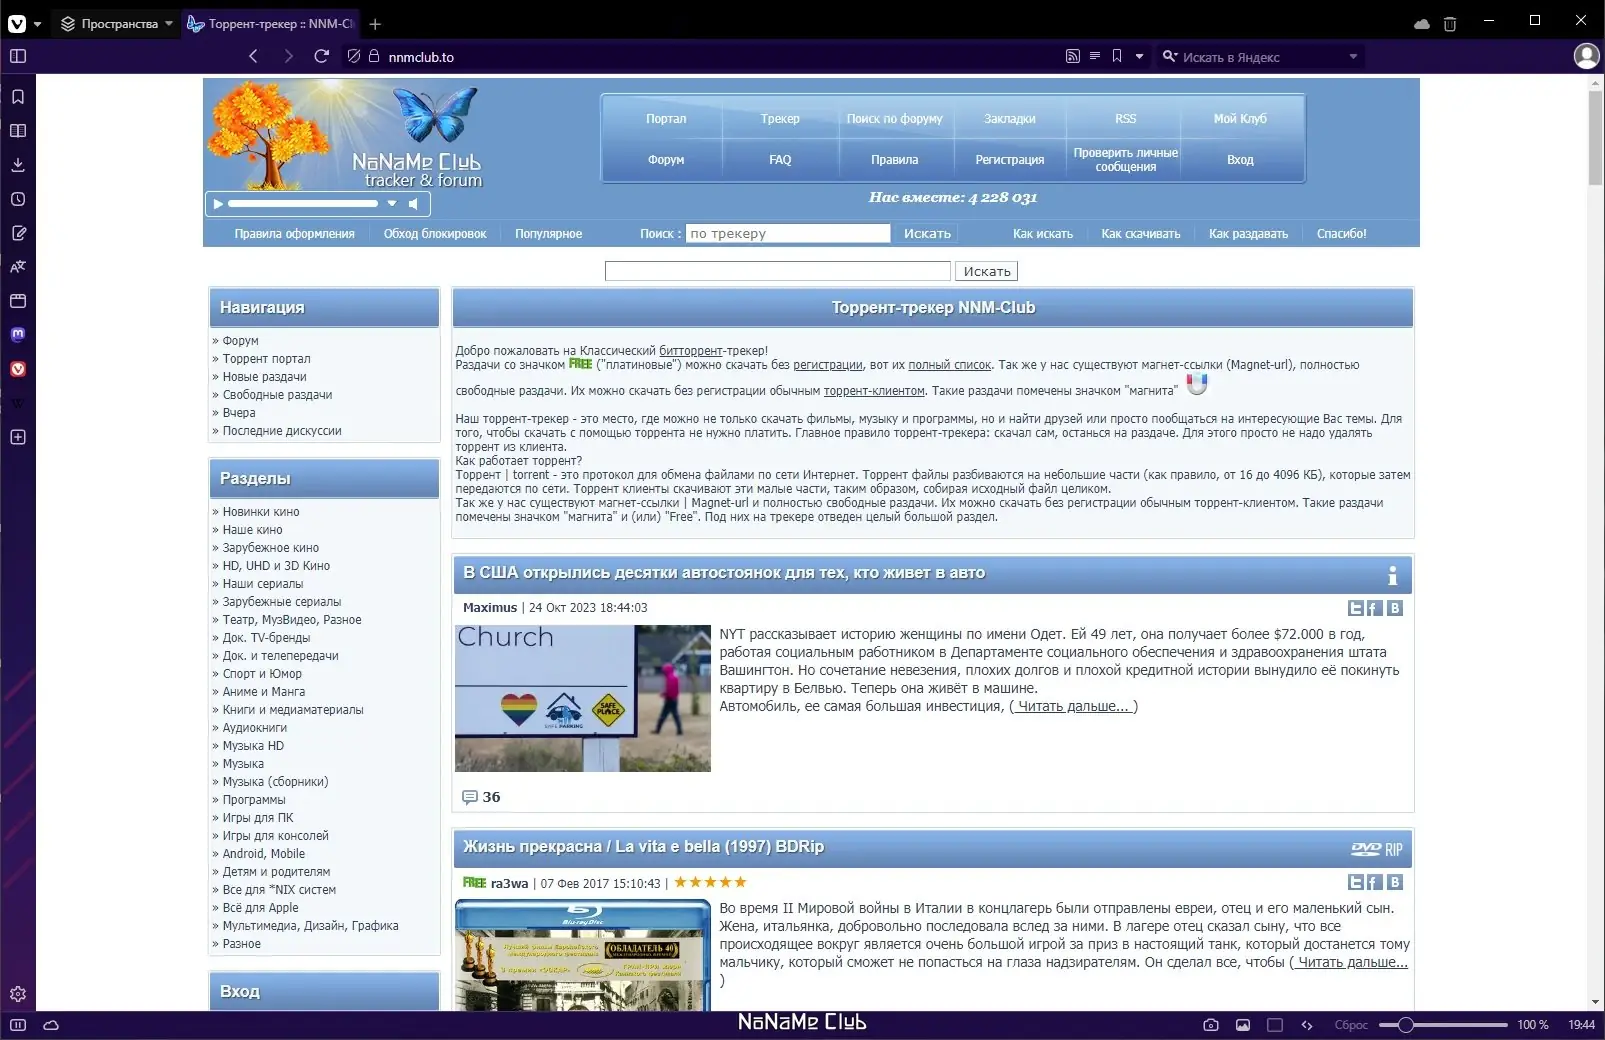This screenshot has height=1040, width=1605.
Task: Switch to Reader view using the address bar icon
Action: 1095,57
